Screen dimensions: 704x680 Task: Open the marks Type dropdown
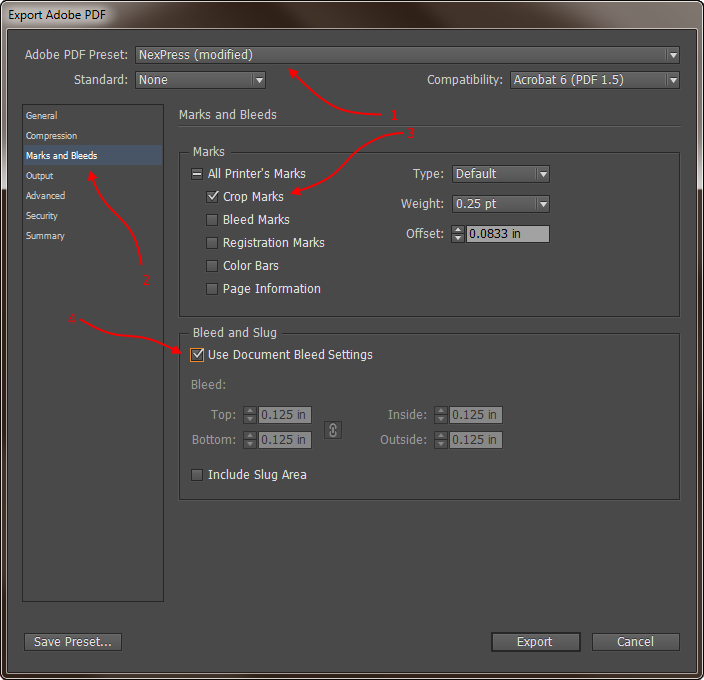501,174
